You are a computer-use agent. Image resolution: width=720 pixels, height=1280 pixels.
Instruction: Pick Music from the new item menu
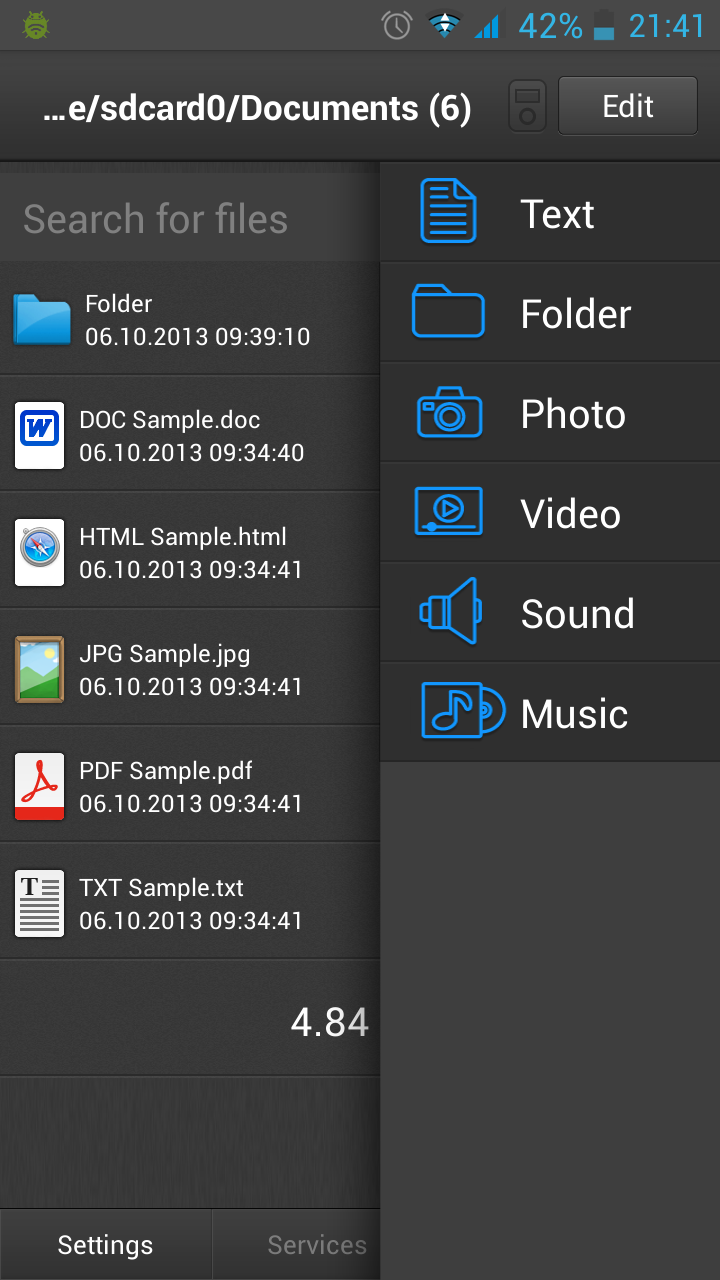pos(550,712)
